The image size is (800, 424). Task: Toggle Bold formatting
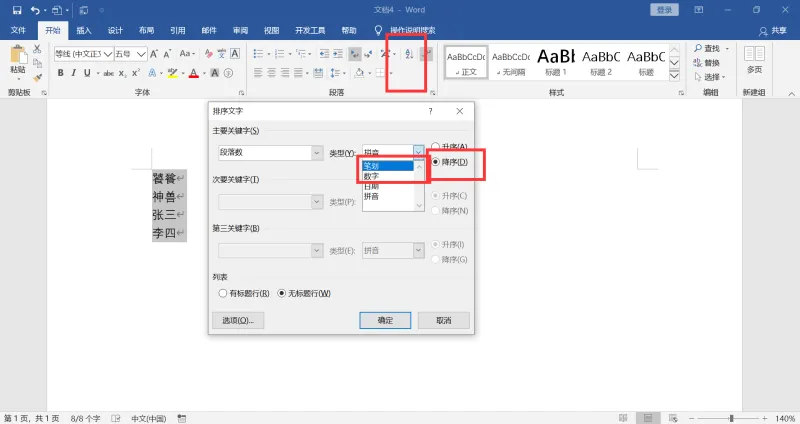click(x=60, y=73)
